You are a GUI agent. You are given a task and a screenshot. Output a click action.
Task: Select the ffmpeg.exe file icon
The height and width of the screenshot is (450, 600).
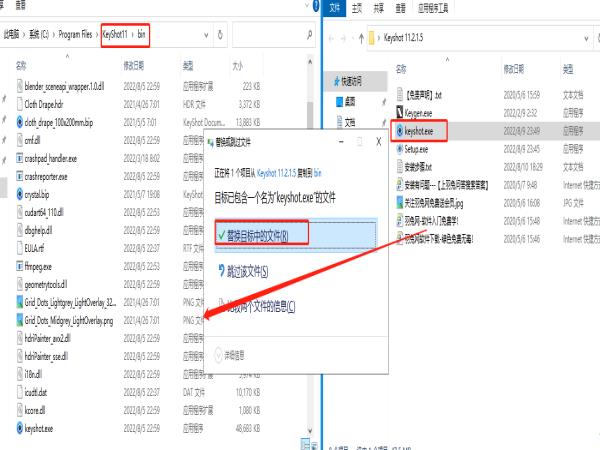(x=20, y=266)
